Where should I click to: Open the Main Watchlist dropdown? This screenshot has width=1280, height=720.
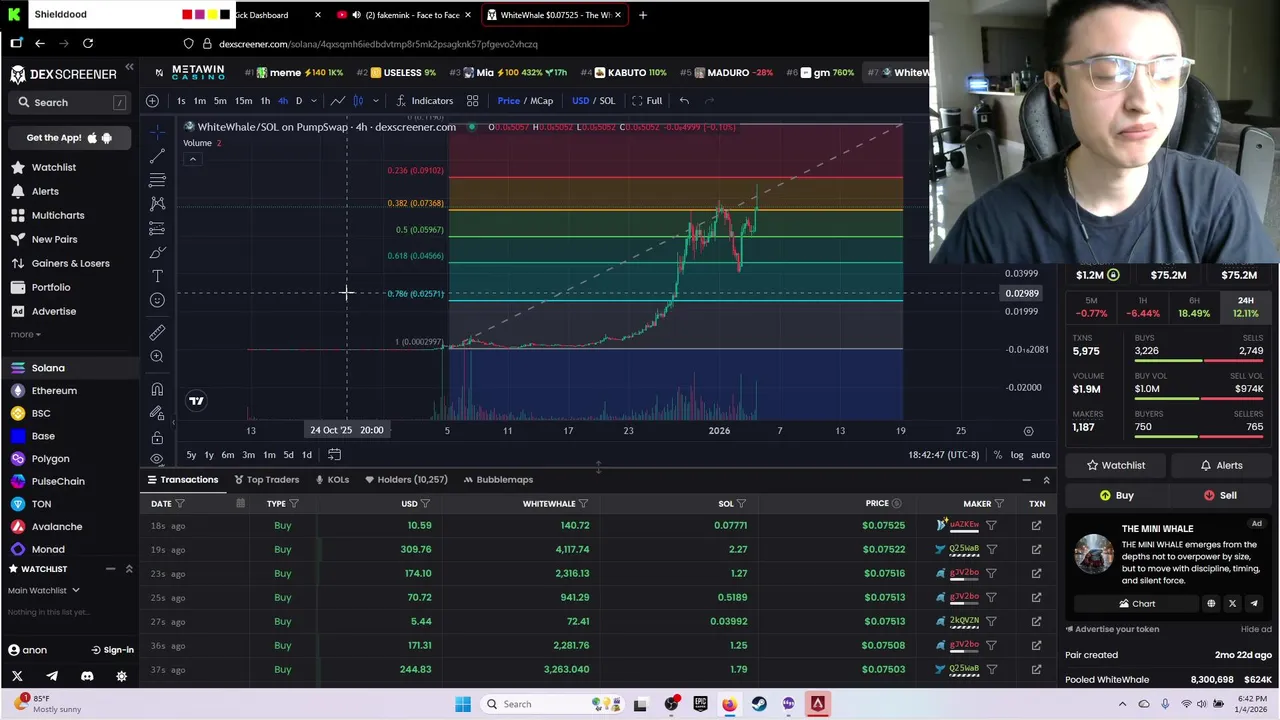(44, 590)
